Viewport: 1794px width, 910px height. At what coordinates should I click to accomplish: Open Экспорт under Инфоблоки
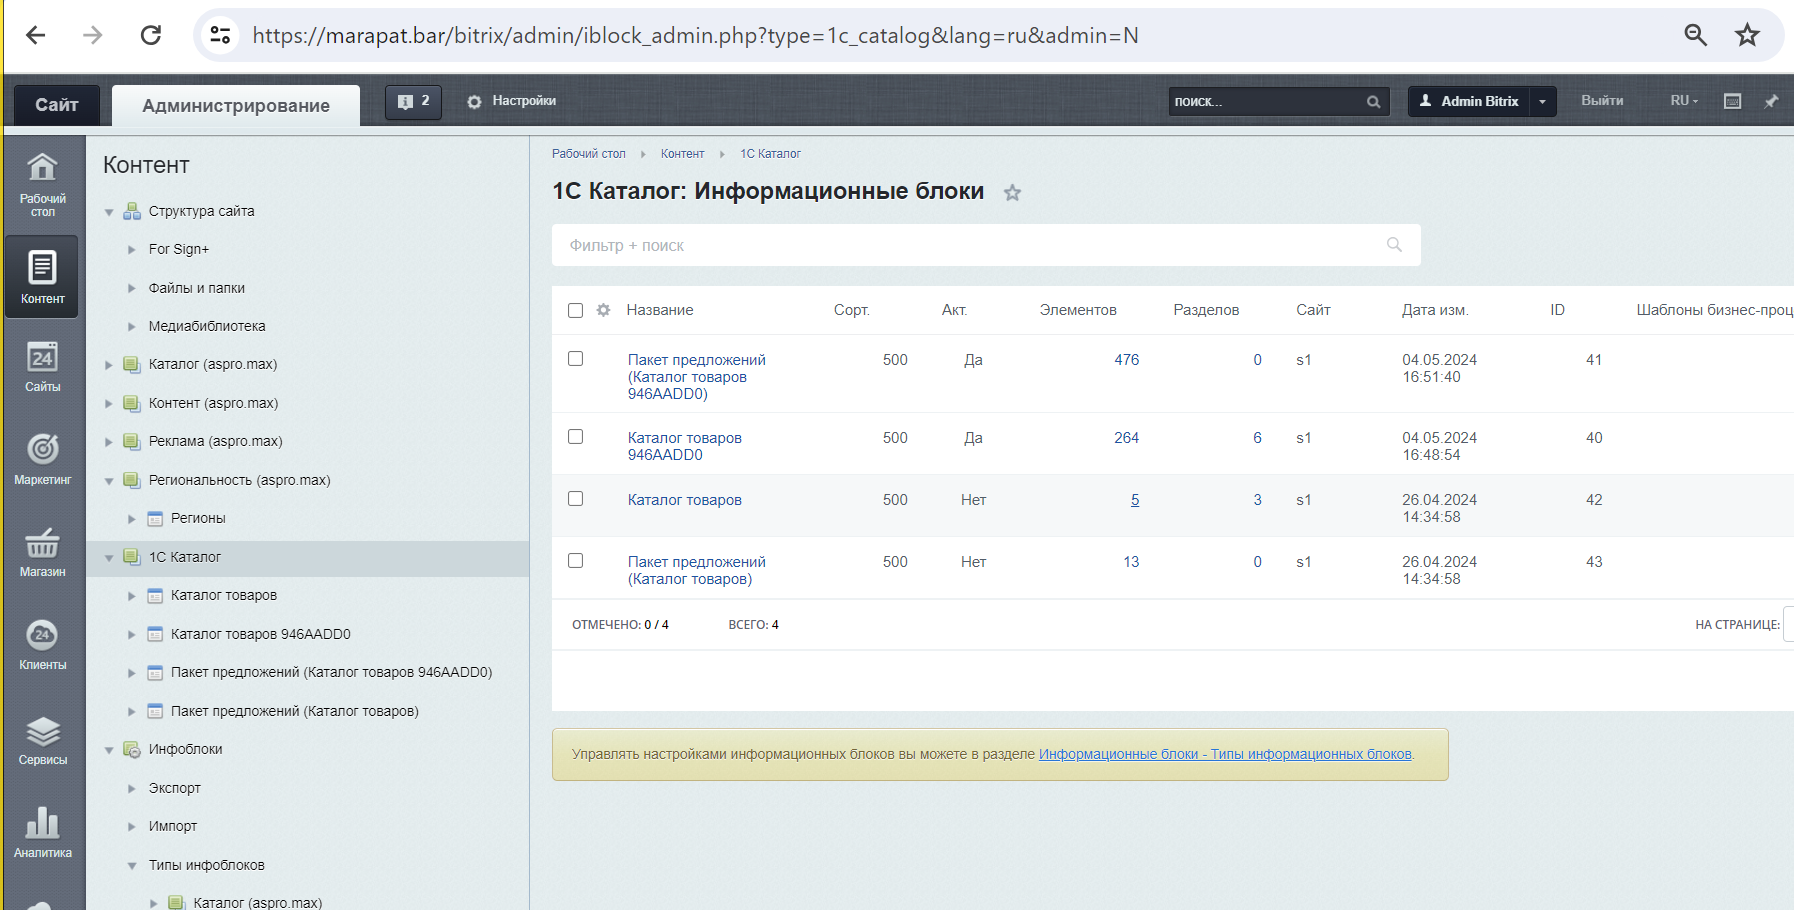(x=175, y=788)
